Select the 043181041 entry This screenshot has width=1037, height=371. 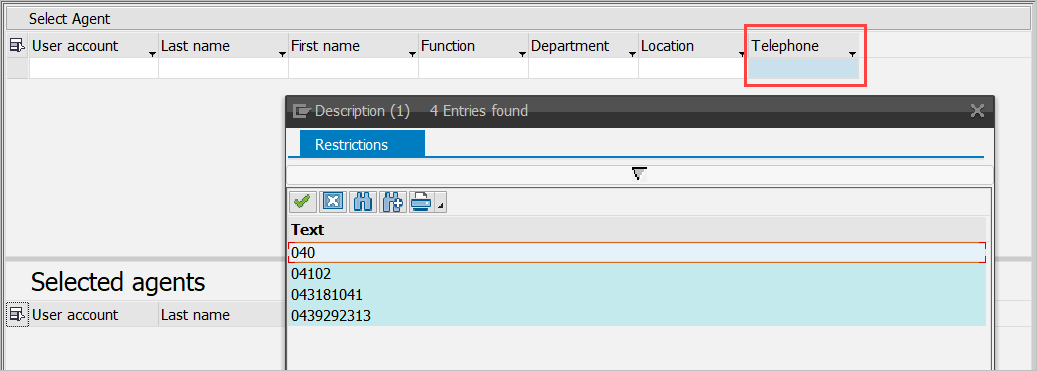pyautogui.click(x=637, y=295)
